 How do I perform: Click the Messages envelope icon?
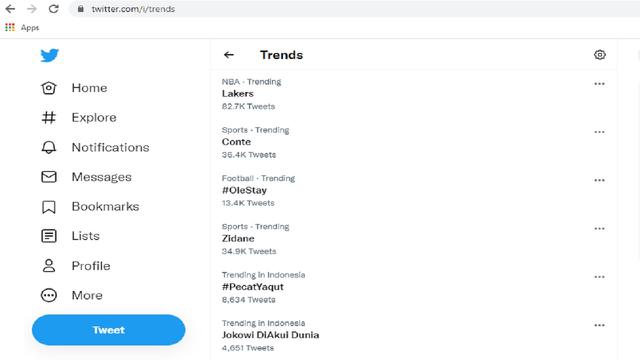[x=49, y=177]
